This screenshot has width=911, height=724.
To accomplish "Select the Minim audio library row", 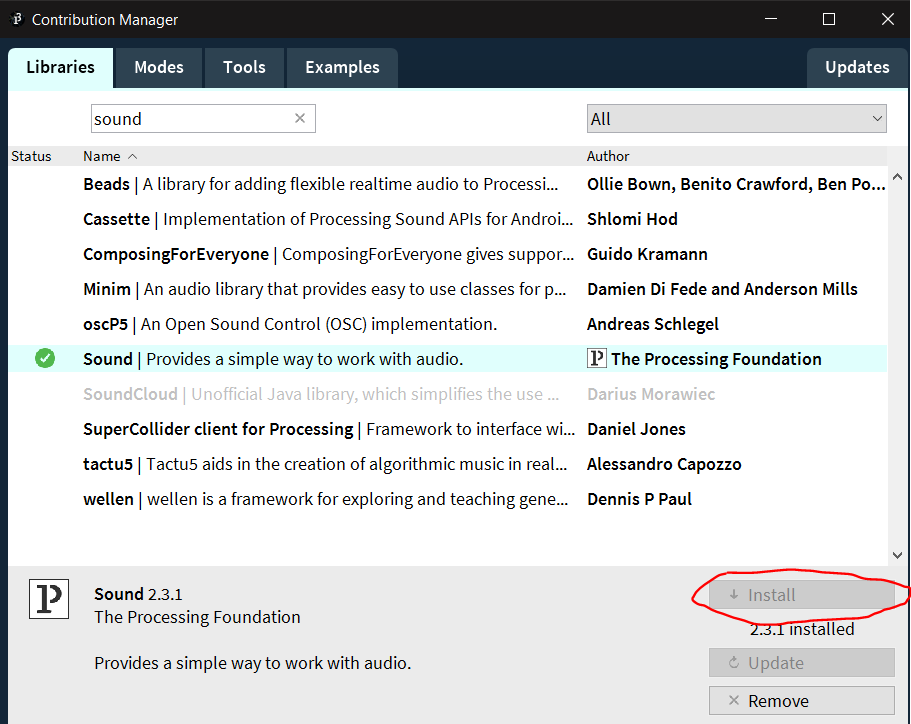I will pos(447,289).
